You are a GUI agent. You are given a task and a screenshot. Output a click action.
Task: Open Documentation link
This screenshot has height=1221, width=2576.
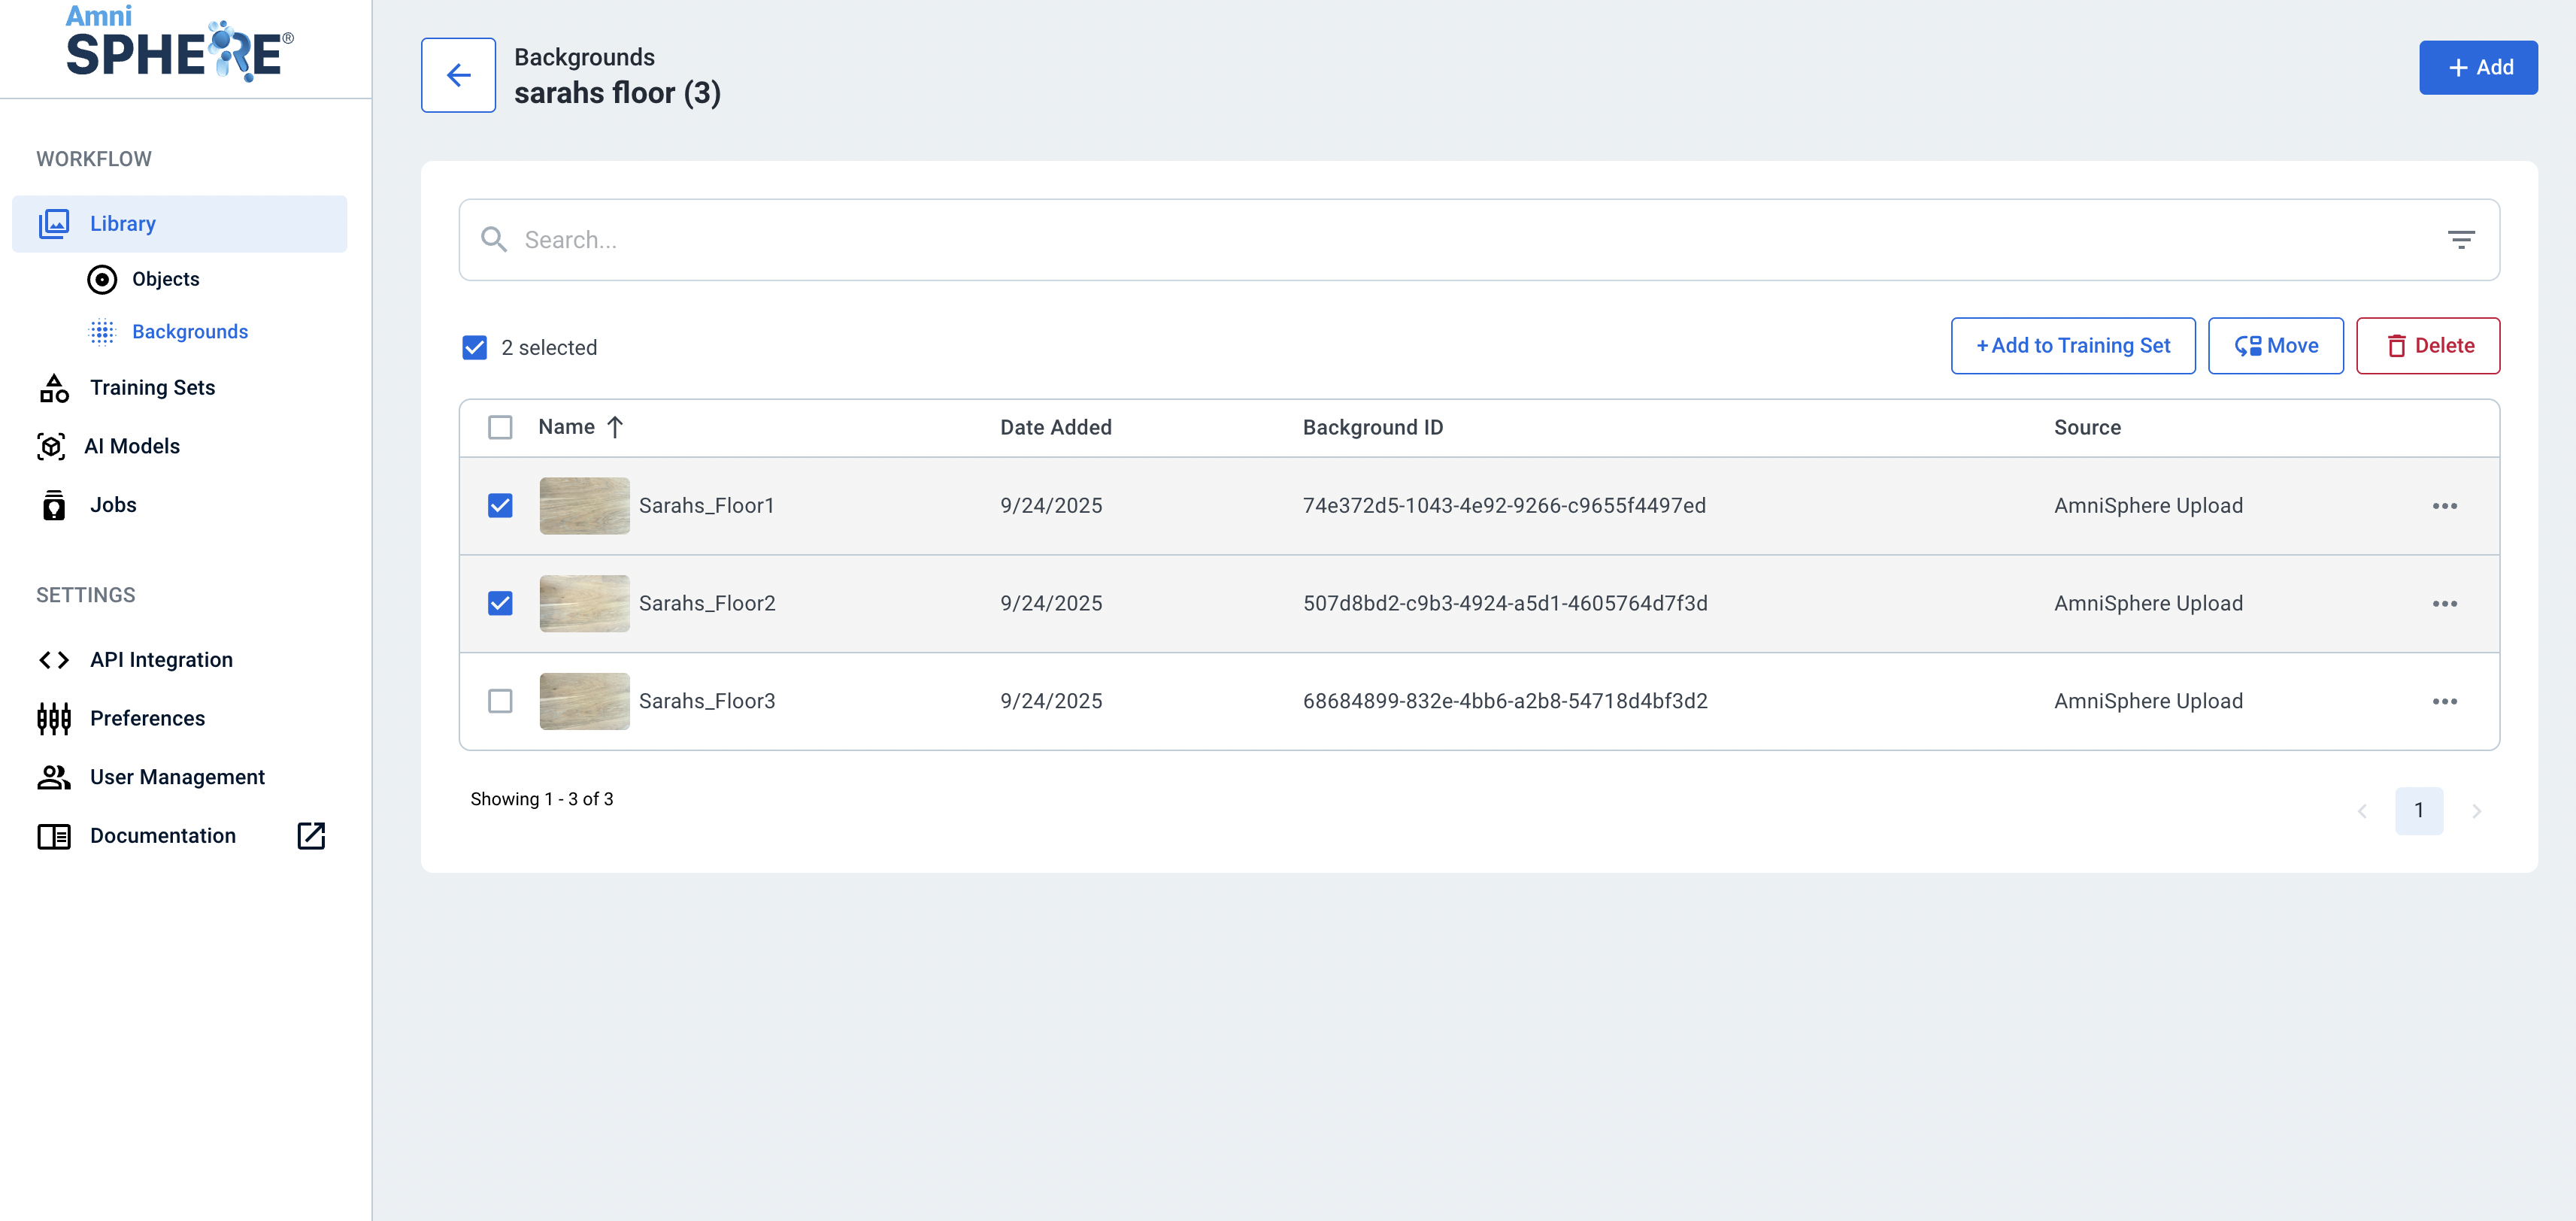163,836
